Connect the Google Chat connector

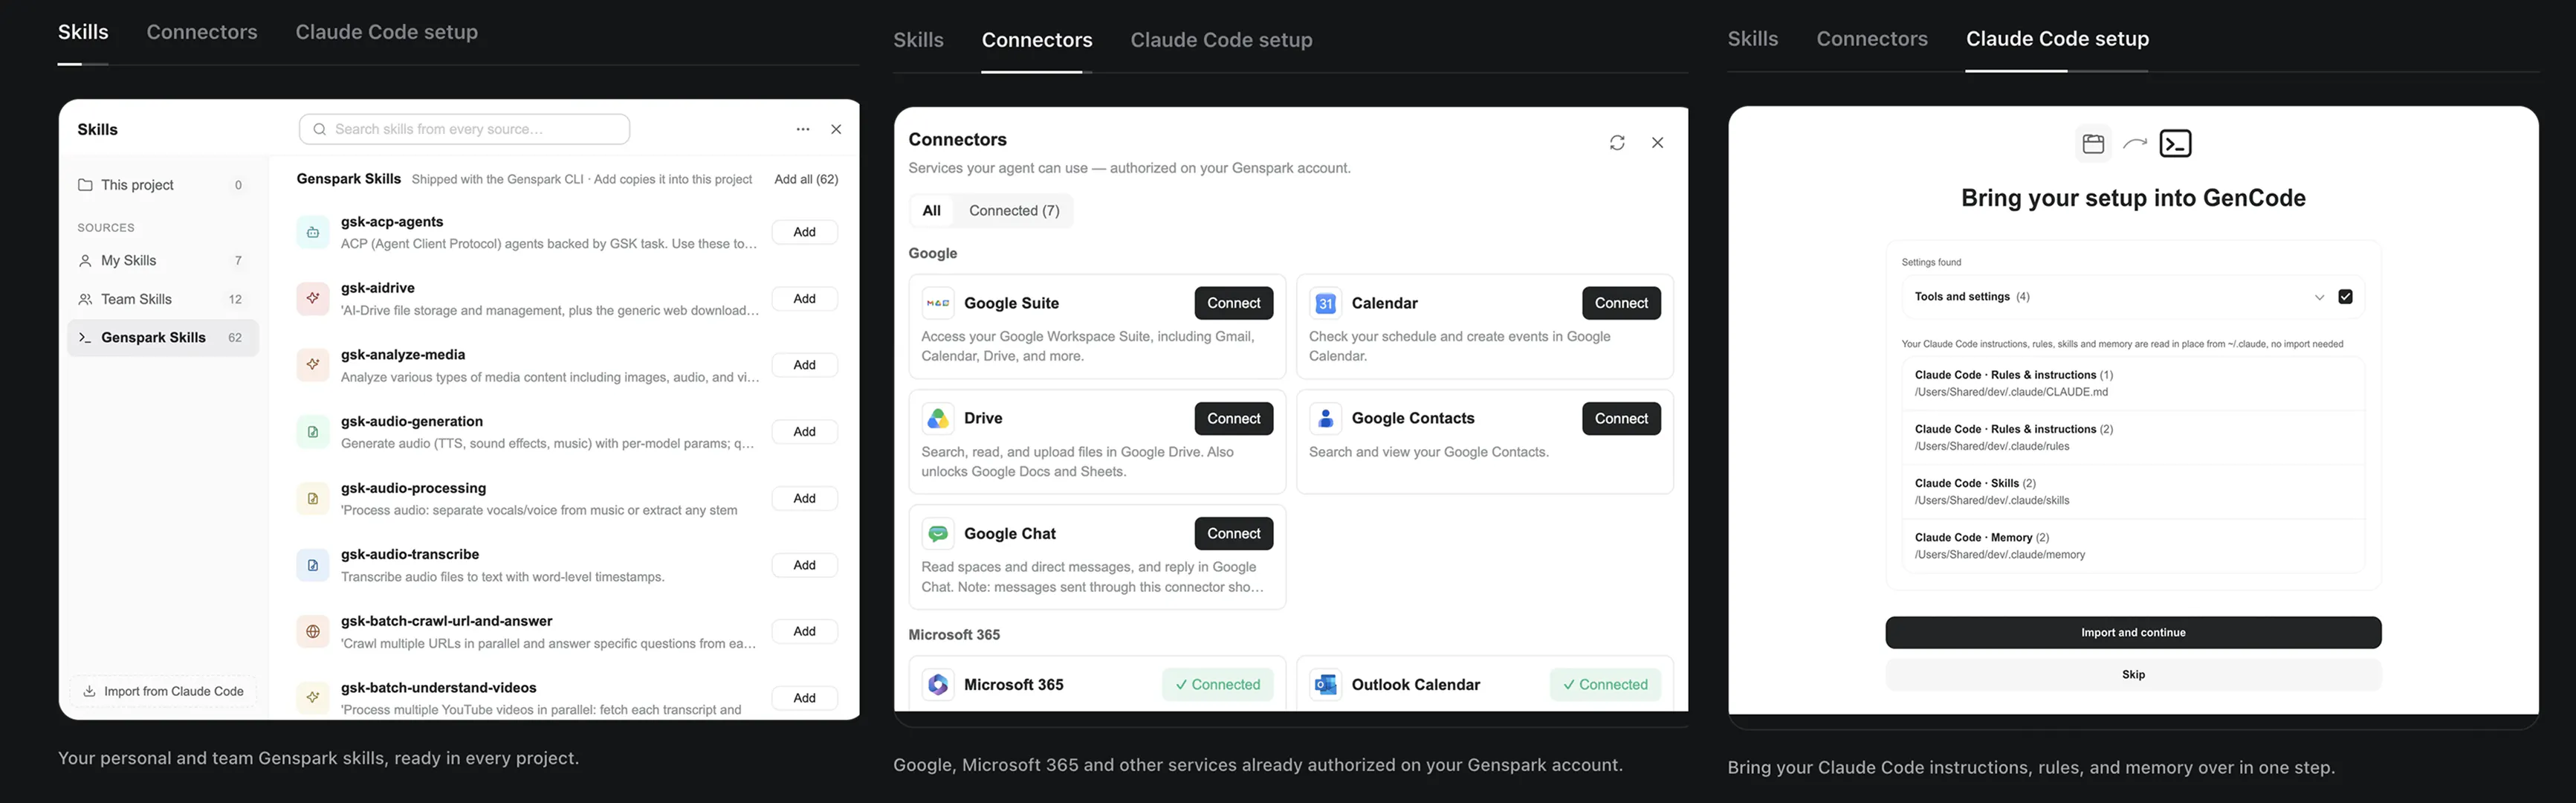[1234, 534]
